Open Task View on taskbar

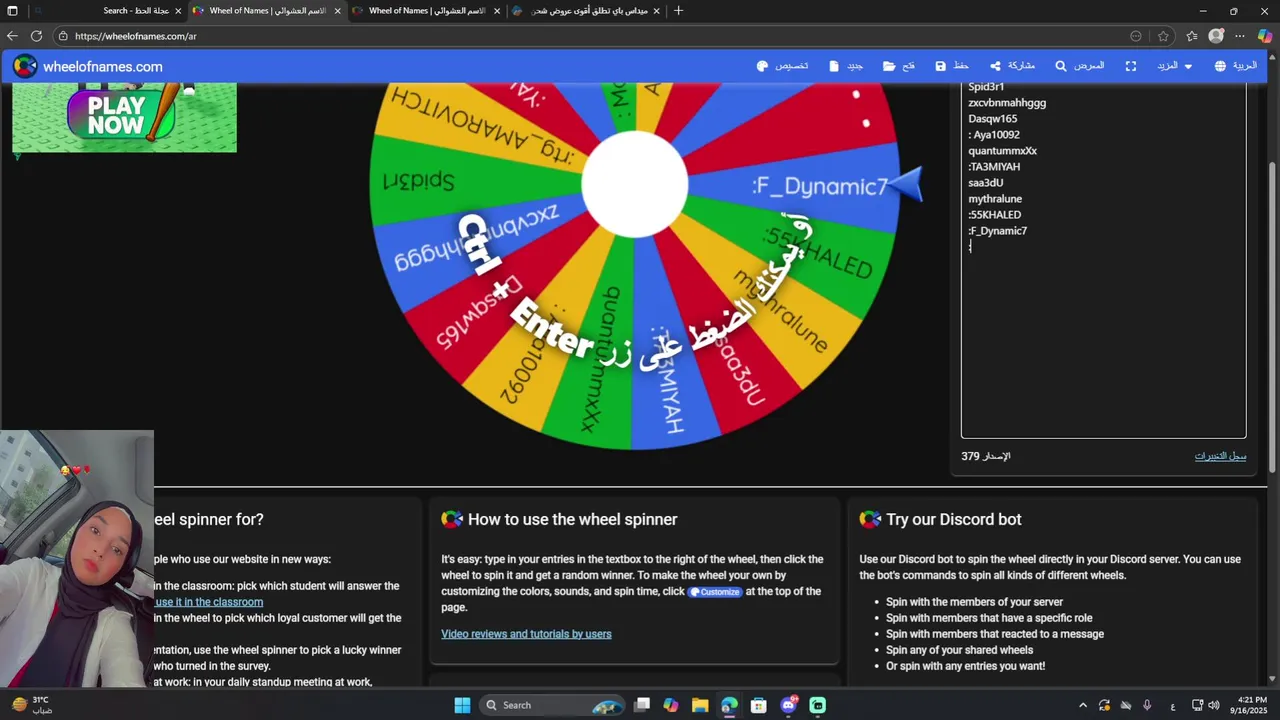pos(642,705)
